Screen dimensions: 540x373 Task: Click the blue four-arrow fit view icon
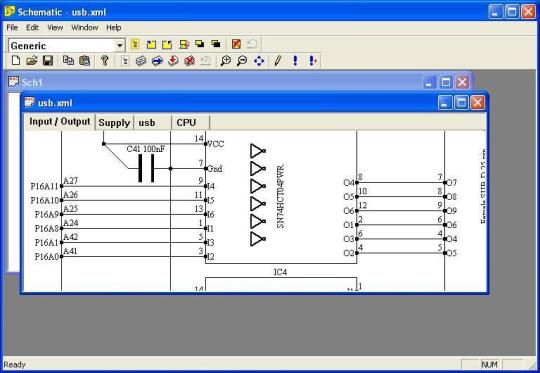[x=259, y=61]
